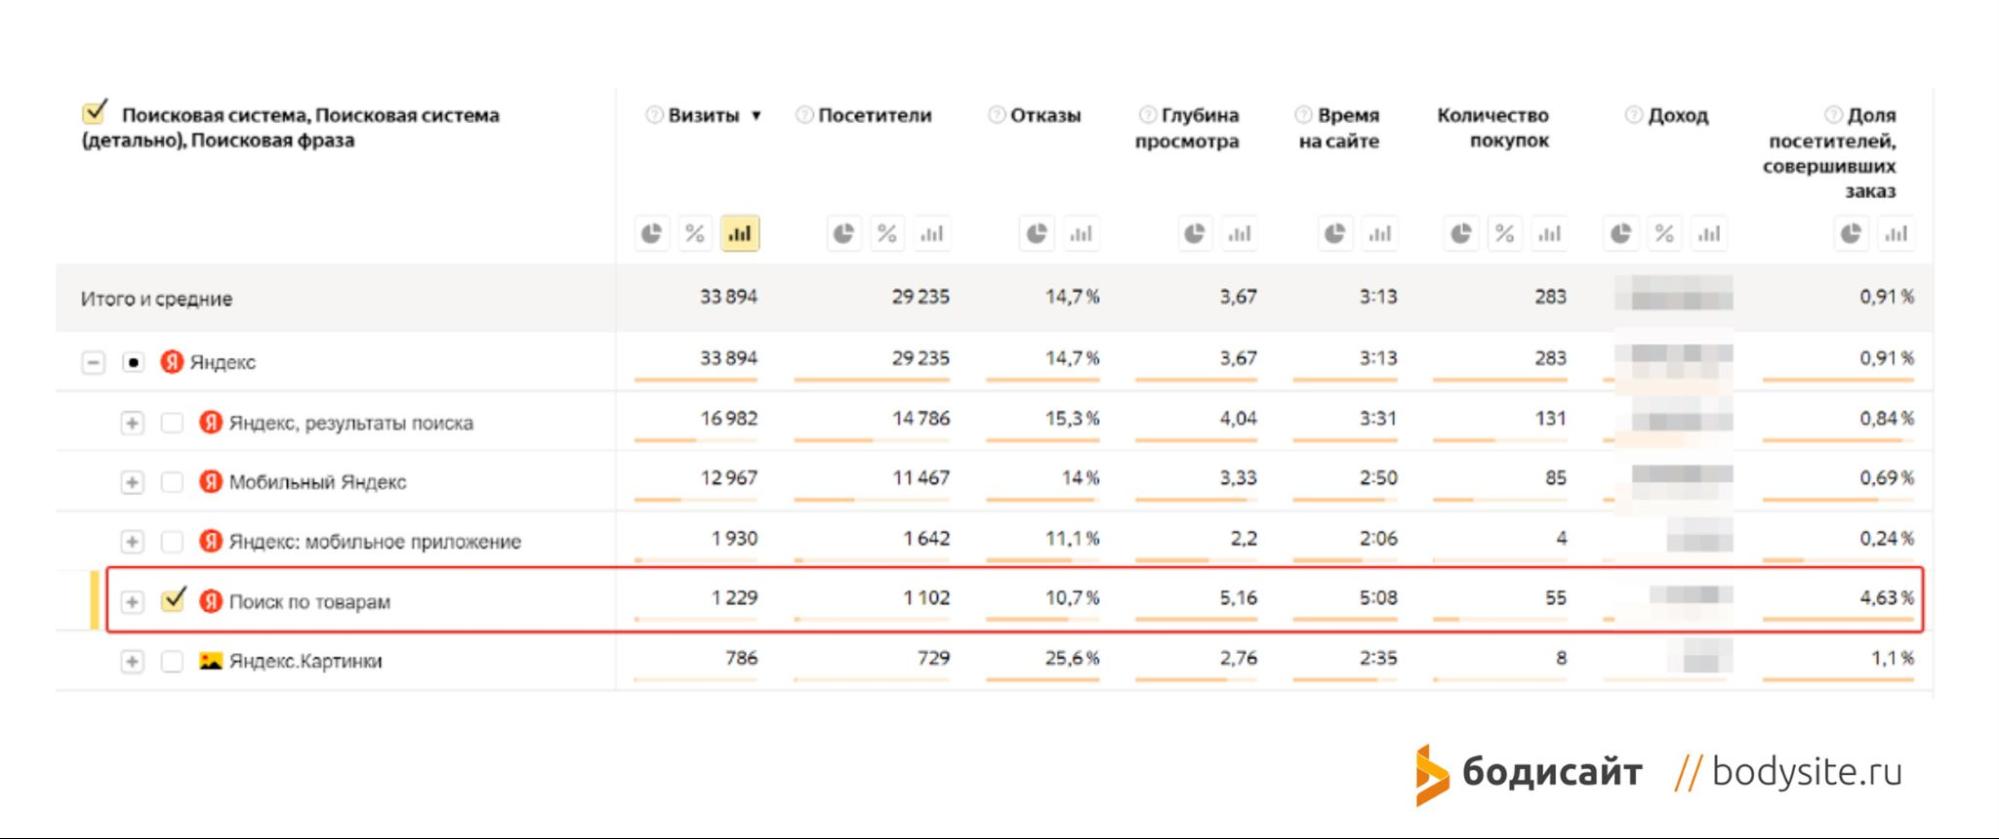Open help icon next to Посетители
This screenshot has height=839, width=1999.
pos(804,115)
